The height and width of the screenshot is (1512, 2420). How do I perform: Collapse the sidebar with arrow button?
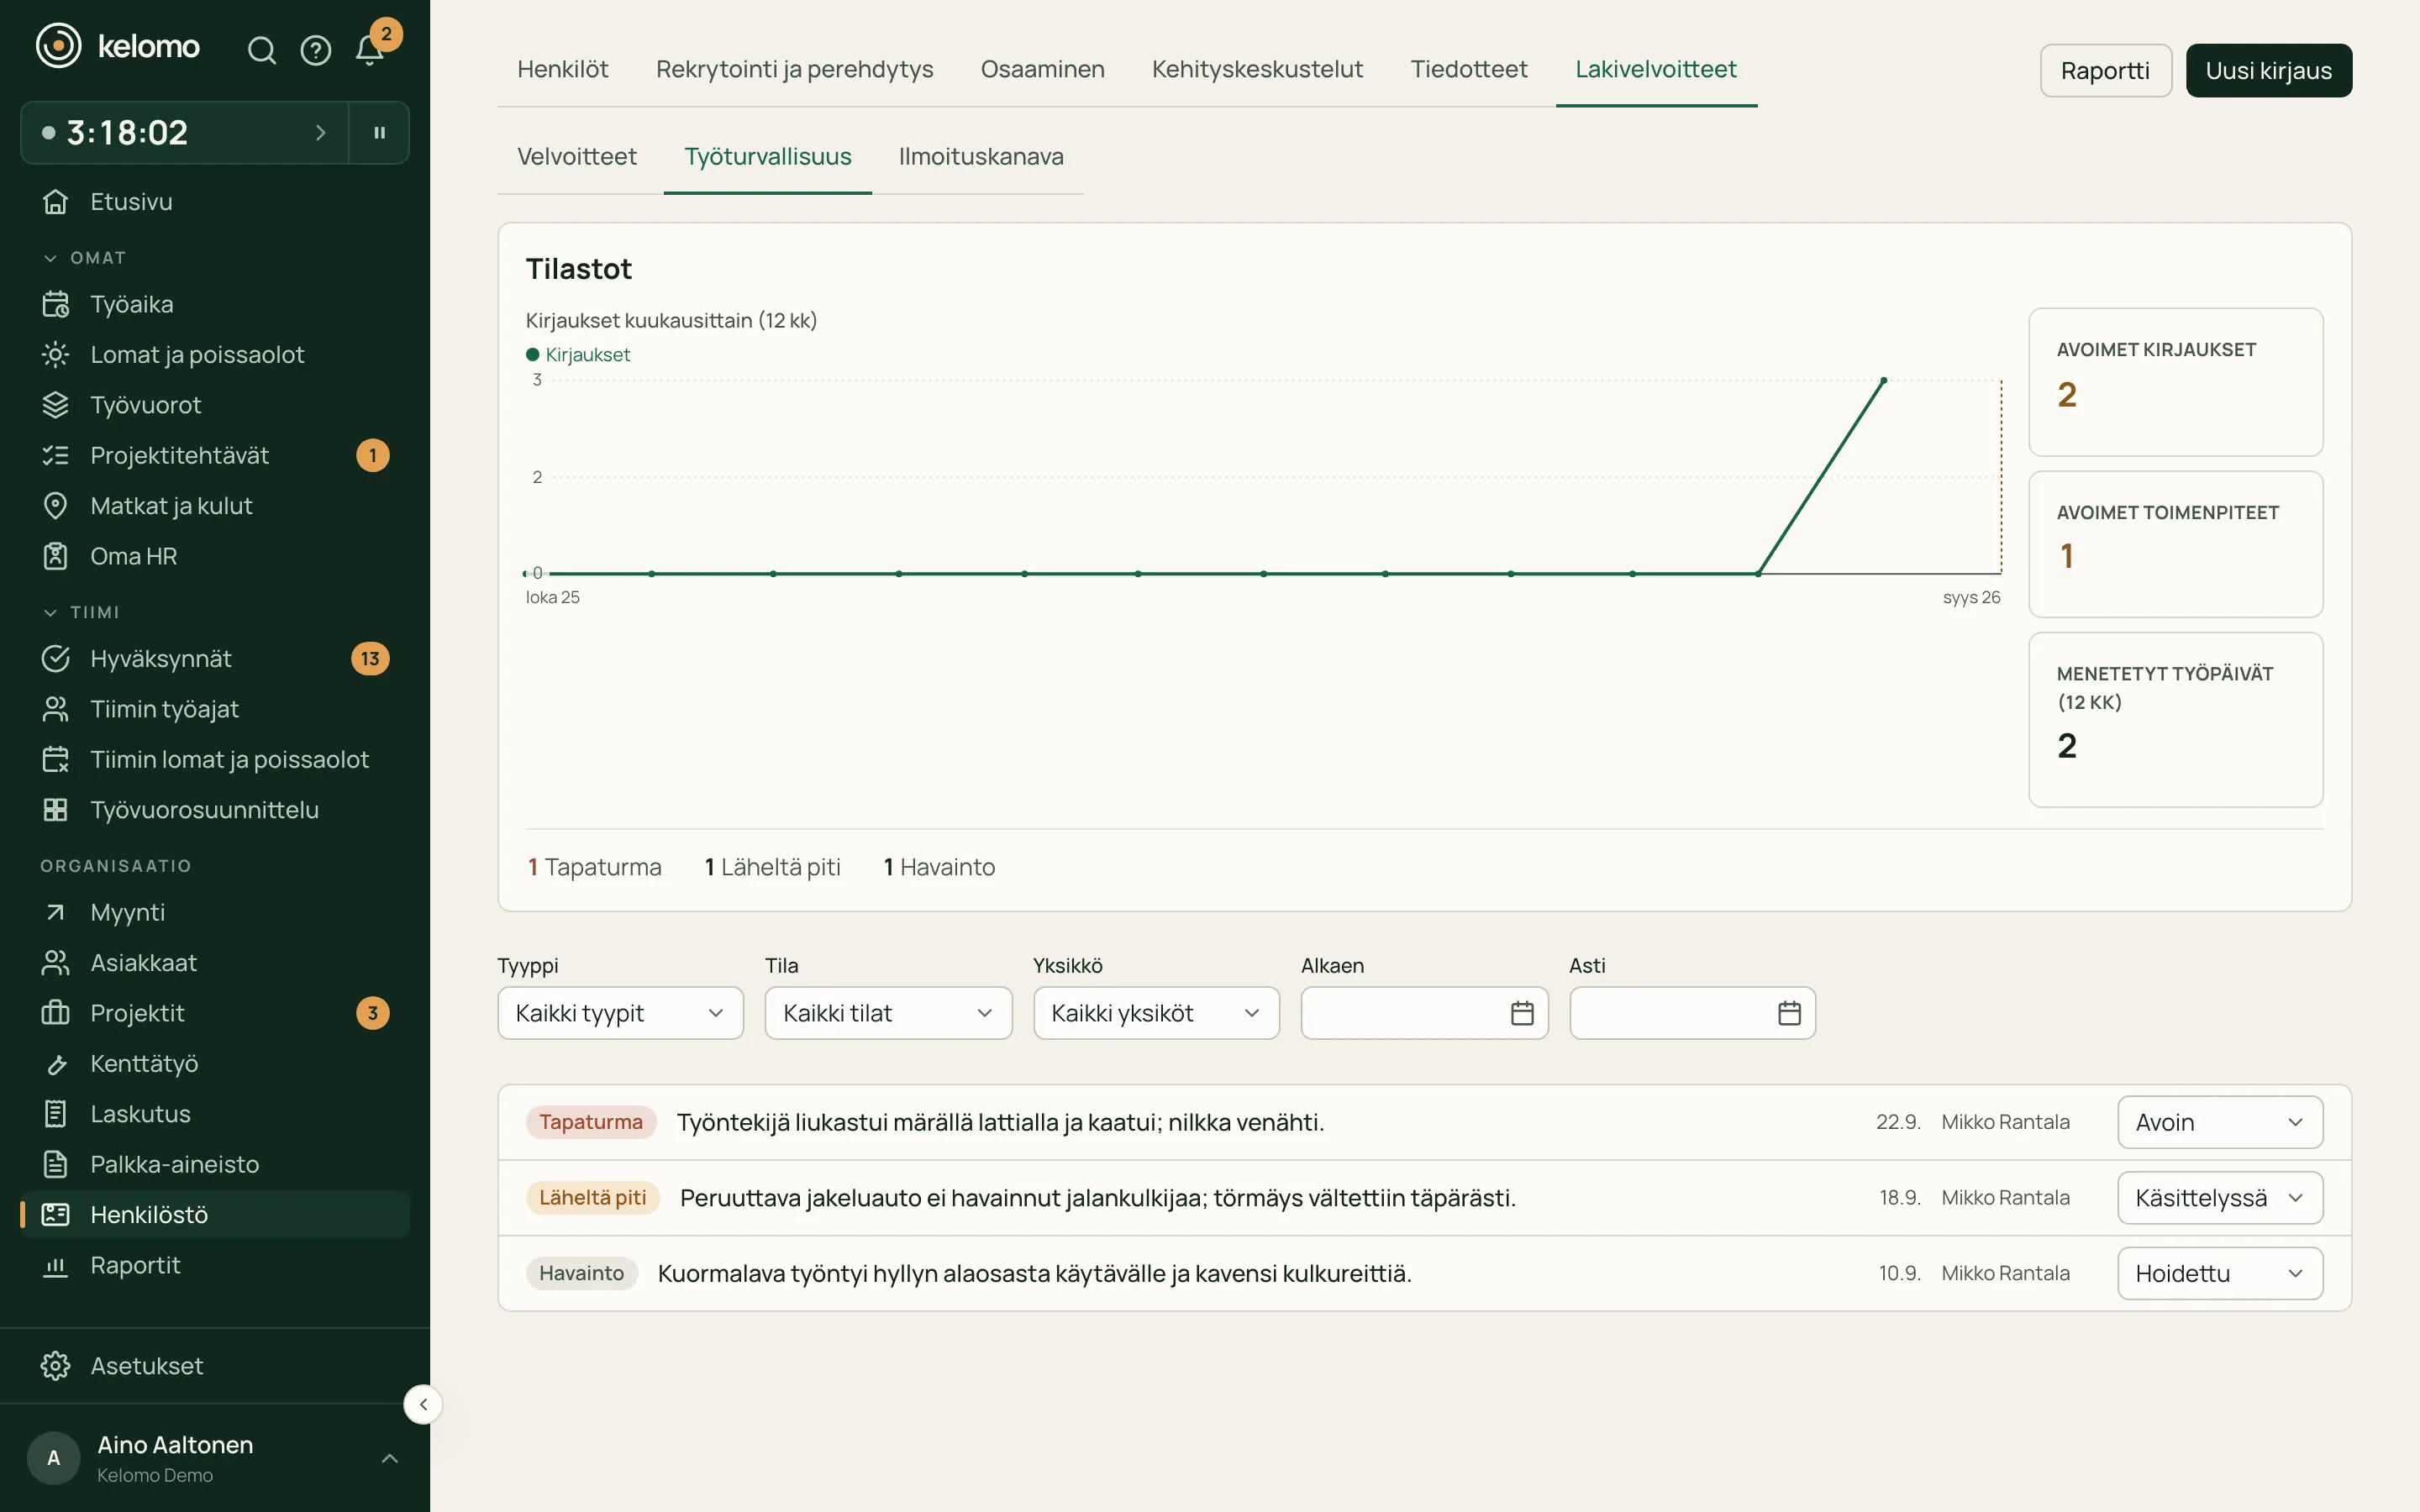(423, 1404)
